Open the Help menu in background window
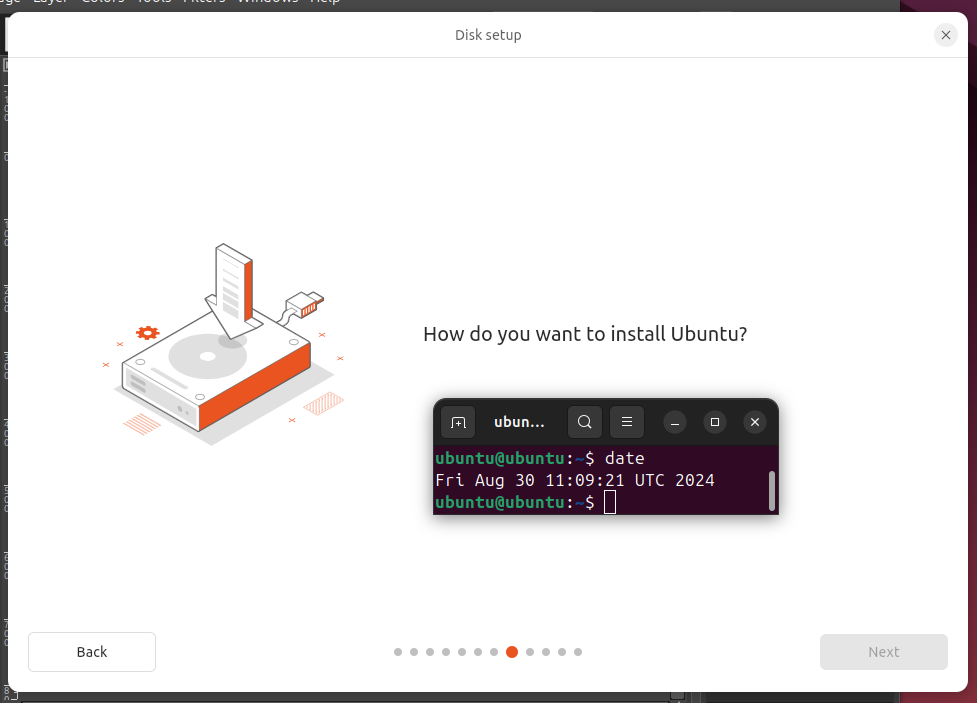 pyautogui.click(x=325, y=2)
